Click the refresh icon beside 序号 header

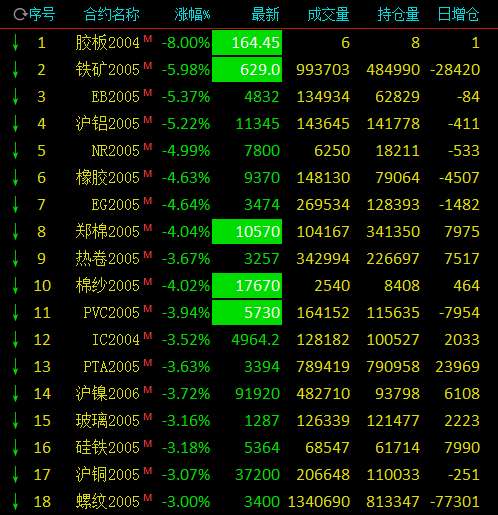pyautogui.click(x=20, y=14)
